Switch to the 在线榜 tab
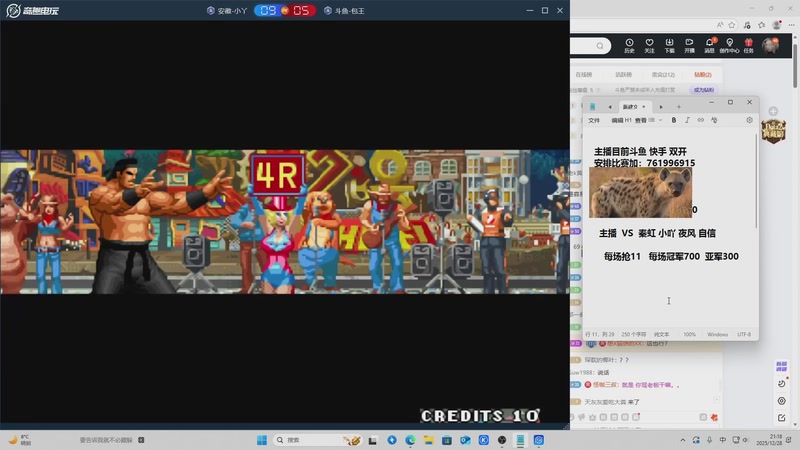 tap(584, 74)
